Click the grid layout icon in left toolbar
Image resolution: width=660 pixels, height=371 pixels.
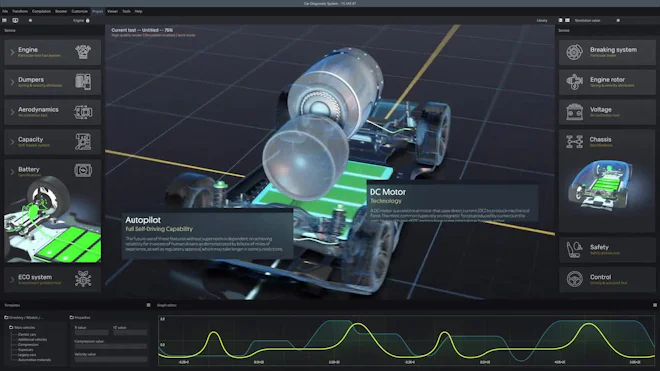(4, 20)
